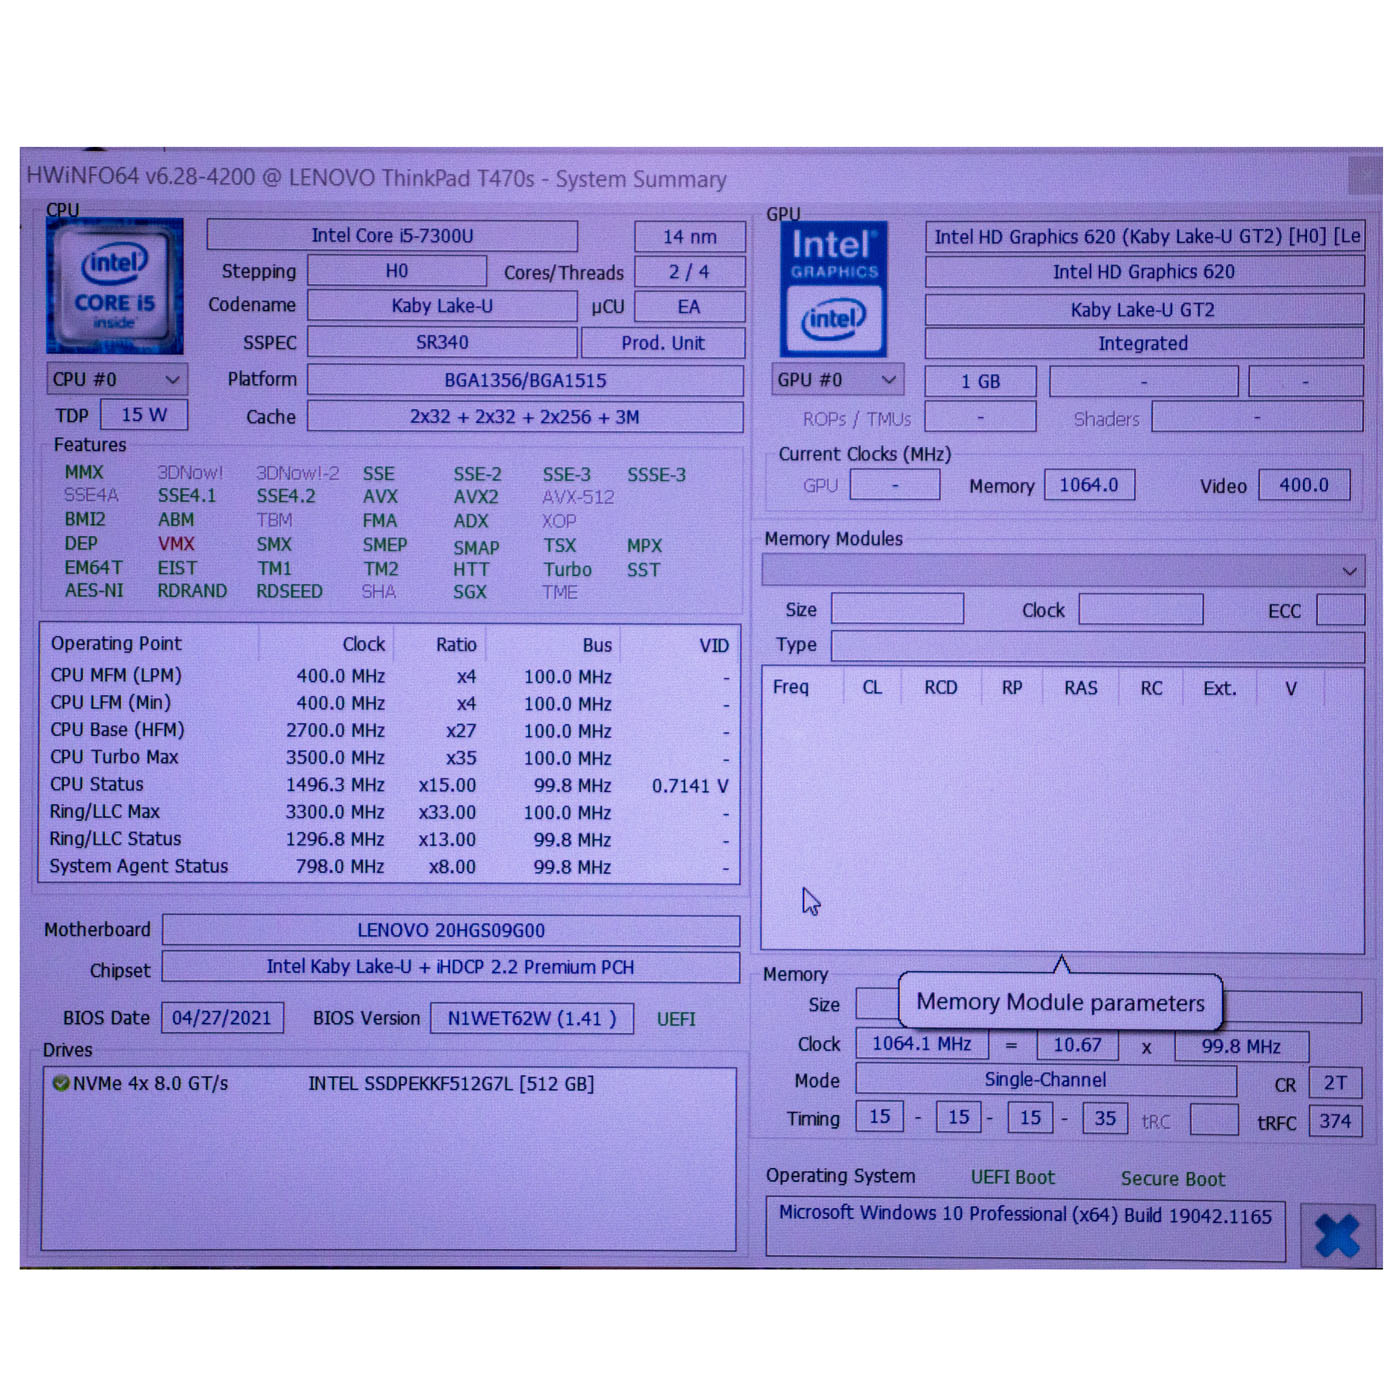Click the EA microcode field
This screenshot has width=1400, height=1400.
tap(690, 307)
